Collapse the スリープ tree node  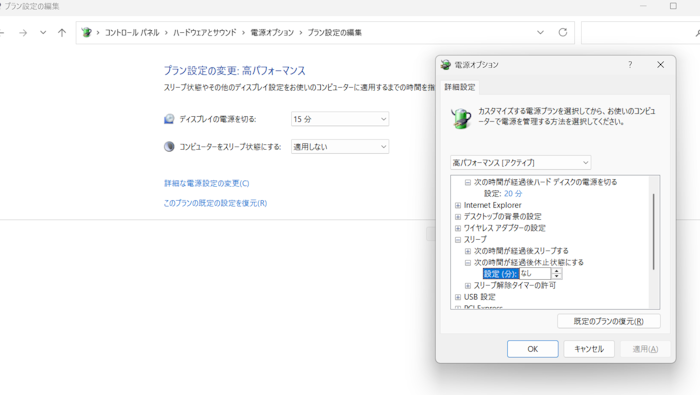tap(458, 240)
